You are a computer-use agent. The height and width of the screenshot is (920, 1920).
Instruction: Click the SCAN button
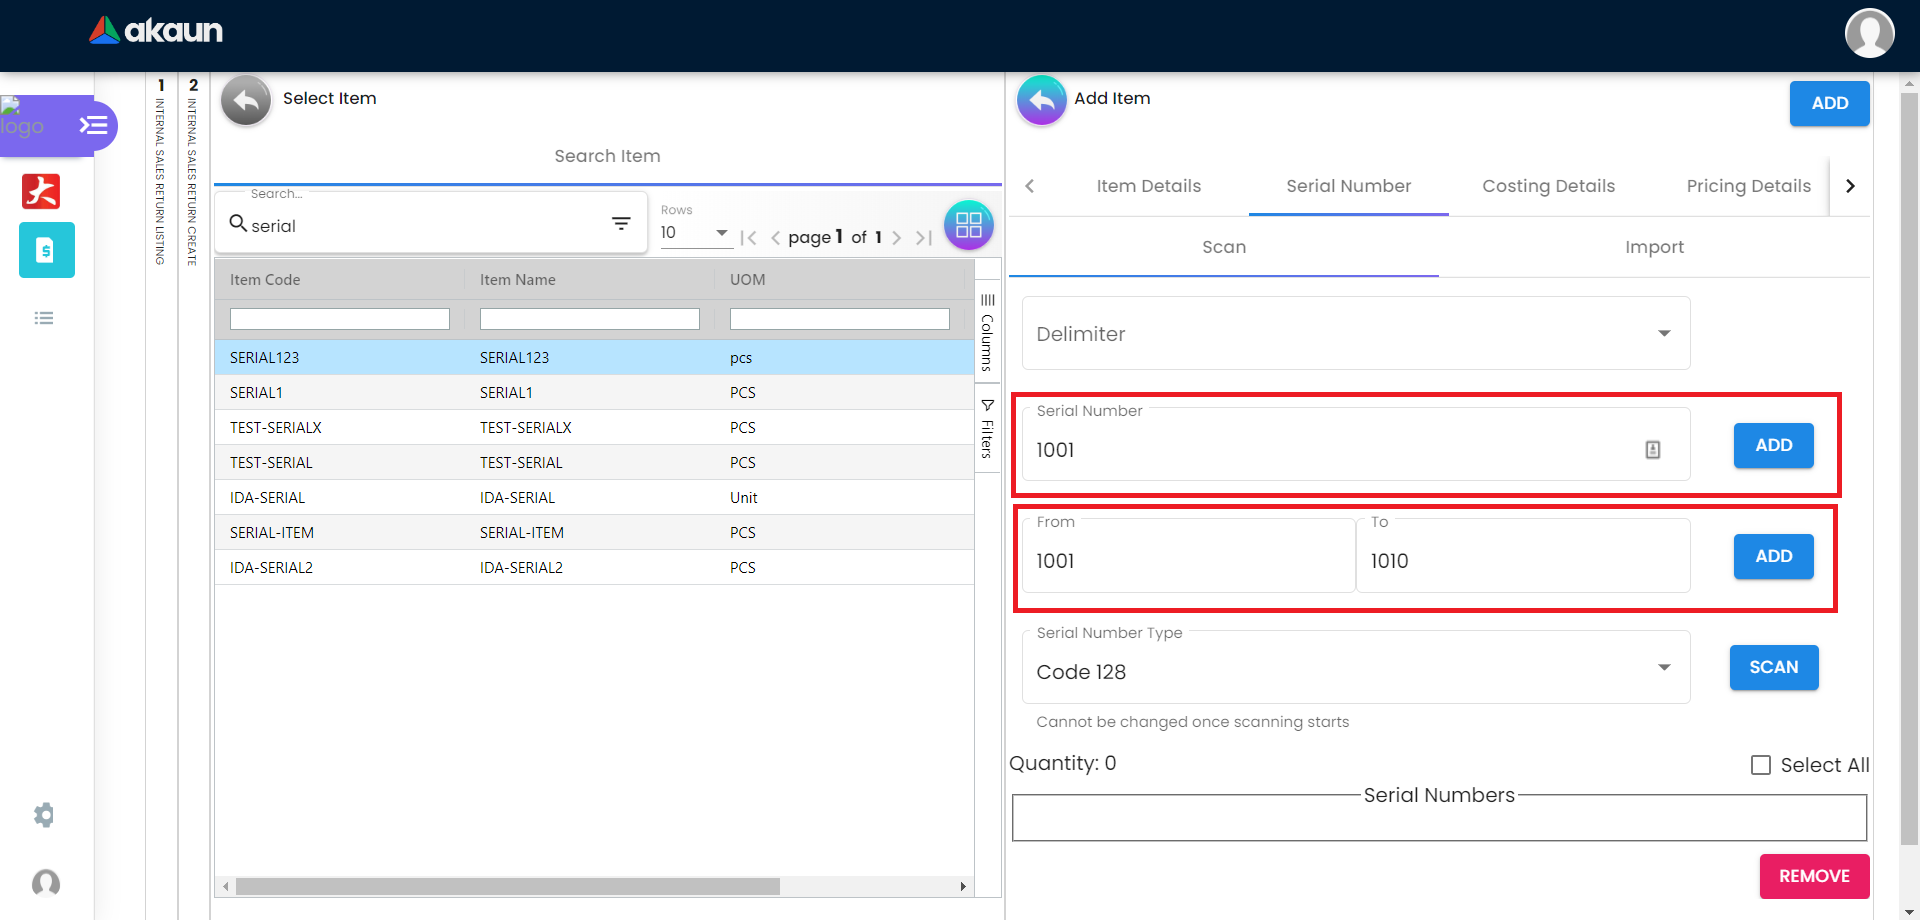1773,667
